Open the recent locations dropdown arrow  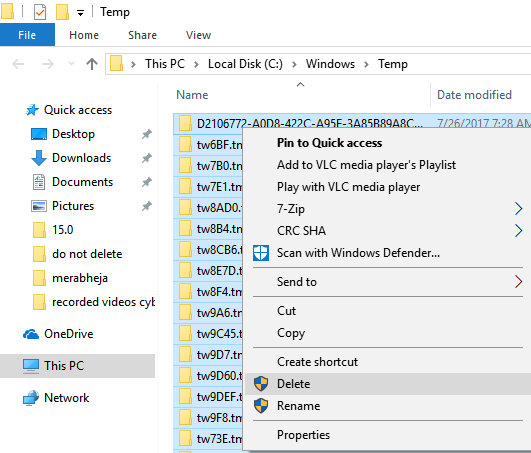point(71,64)
